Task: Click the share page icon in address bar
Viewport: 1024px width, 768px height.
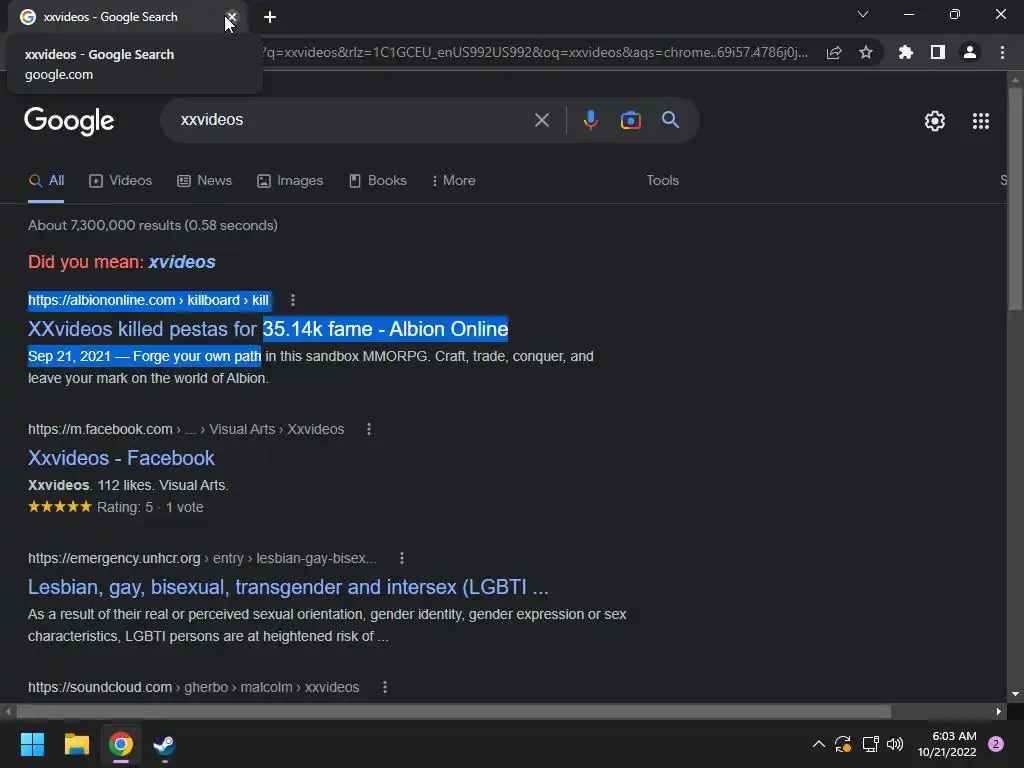Action: 834,53
